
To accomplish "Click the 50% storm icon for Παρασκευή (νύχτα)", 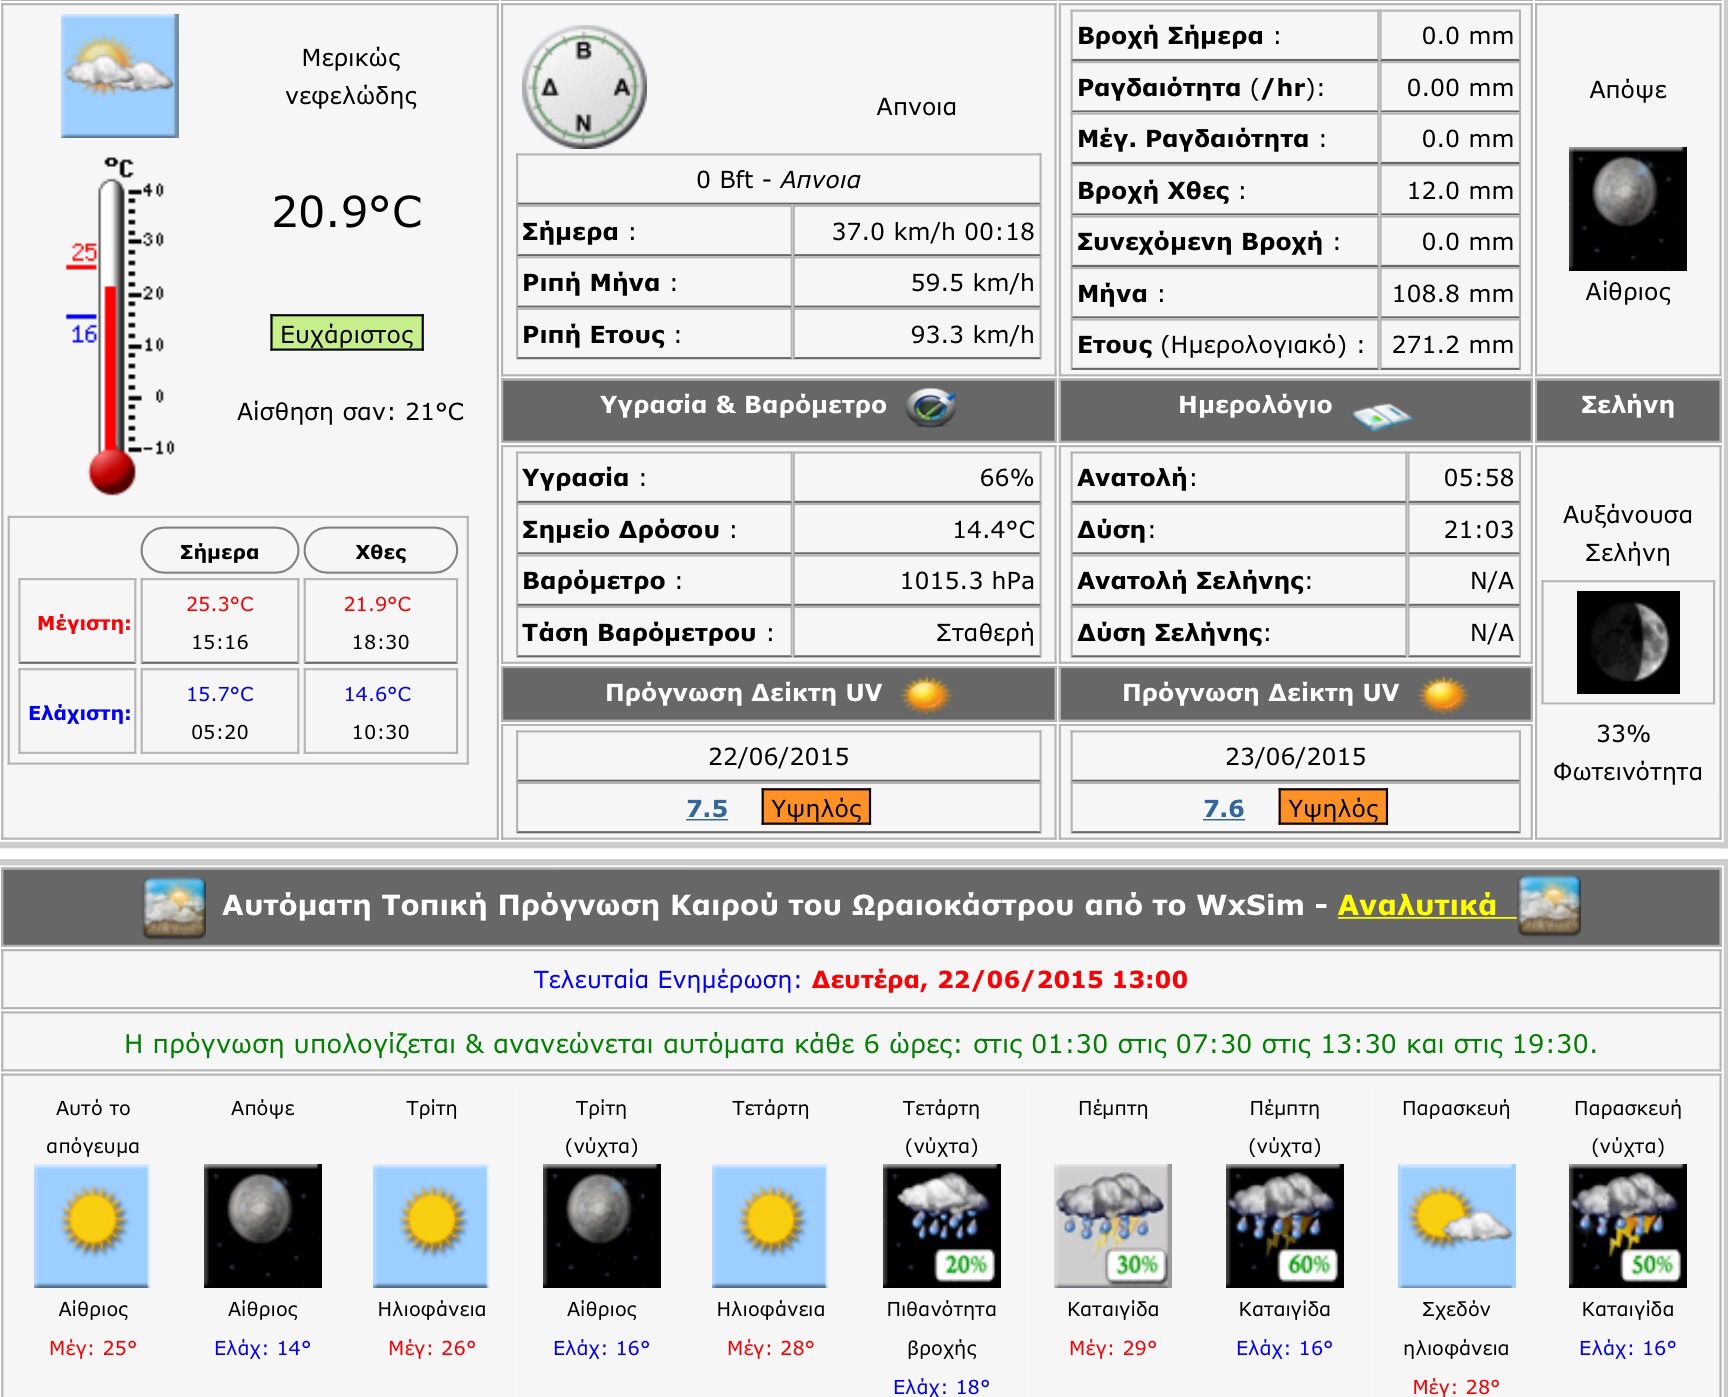I will pyautogui.click(x=1628, y=1225).
